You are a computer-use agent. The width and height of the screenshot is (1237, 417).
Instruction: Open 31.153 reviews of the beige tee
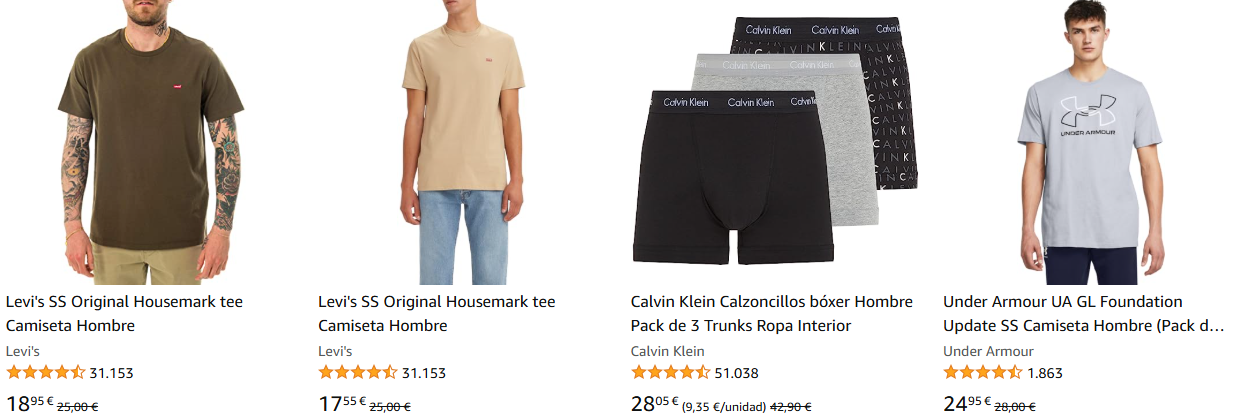(423, 373)
